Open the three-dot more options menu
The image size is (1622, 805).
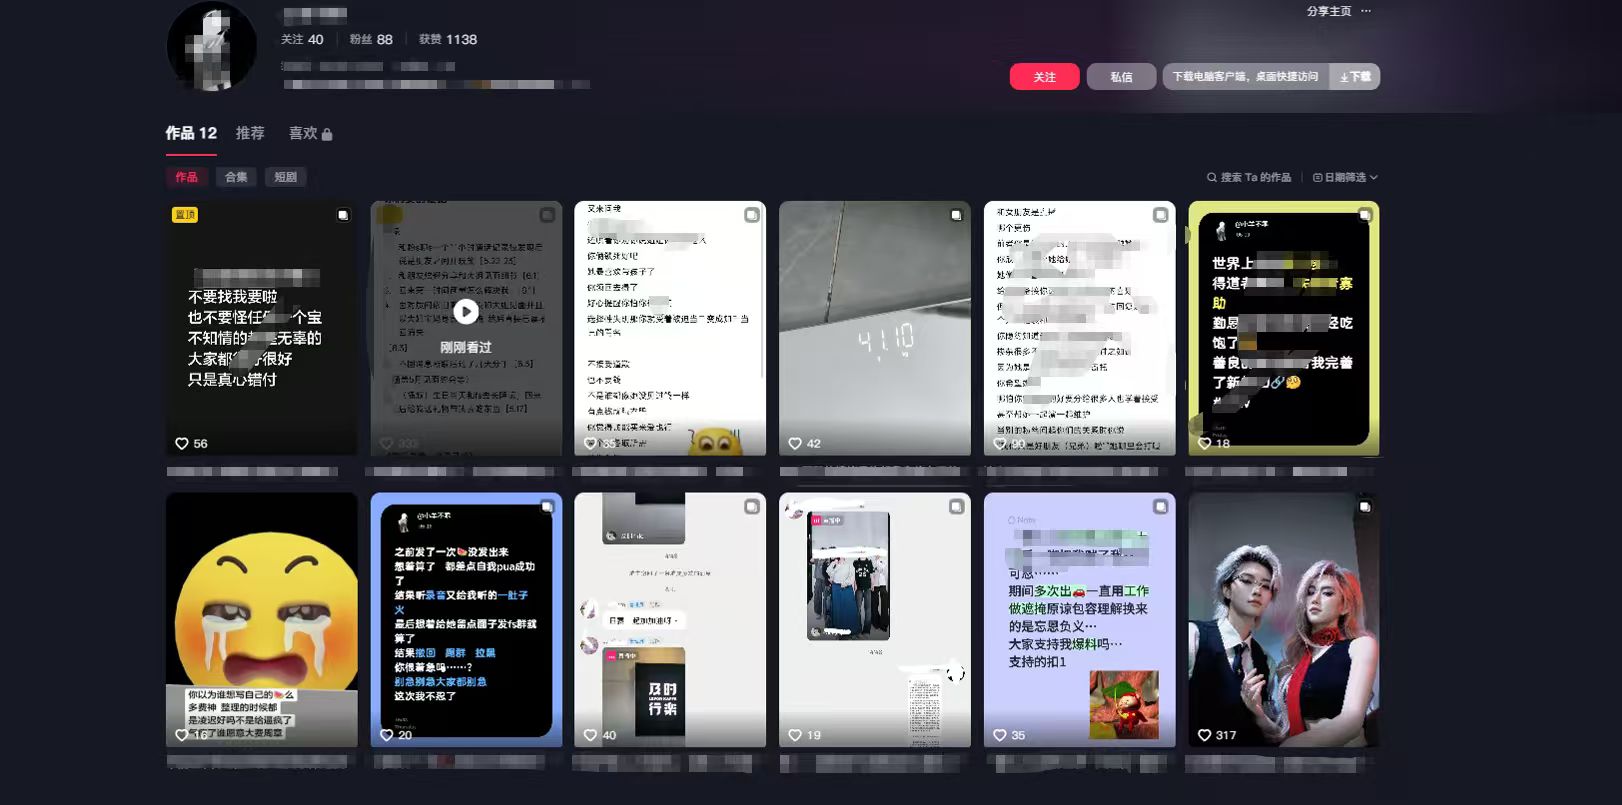pyautogui.click(x=1366, y=11)
